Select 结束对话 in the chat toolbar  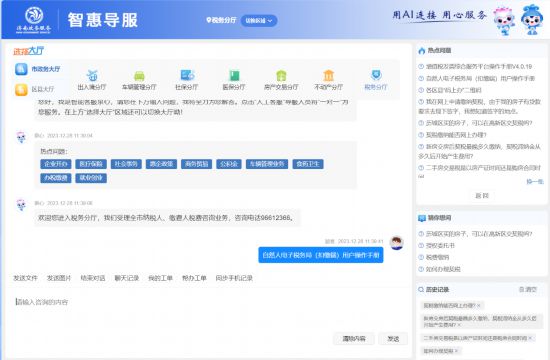[93, 278]
